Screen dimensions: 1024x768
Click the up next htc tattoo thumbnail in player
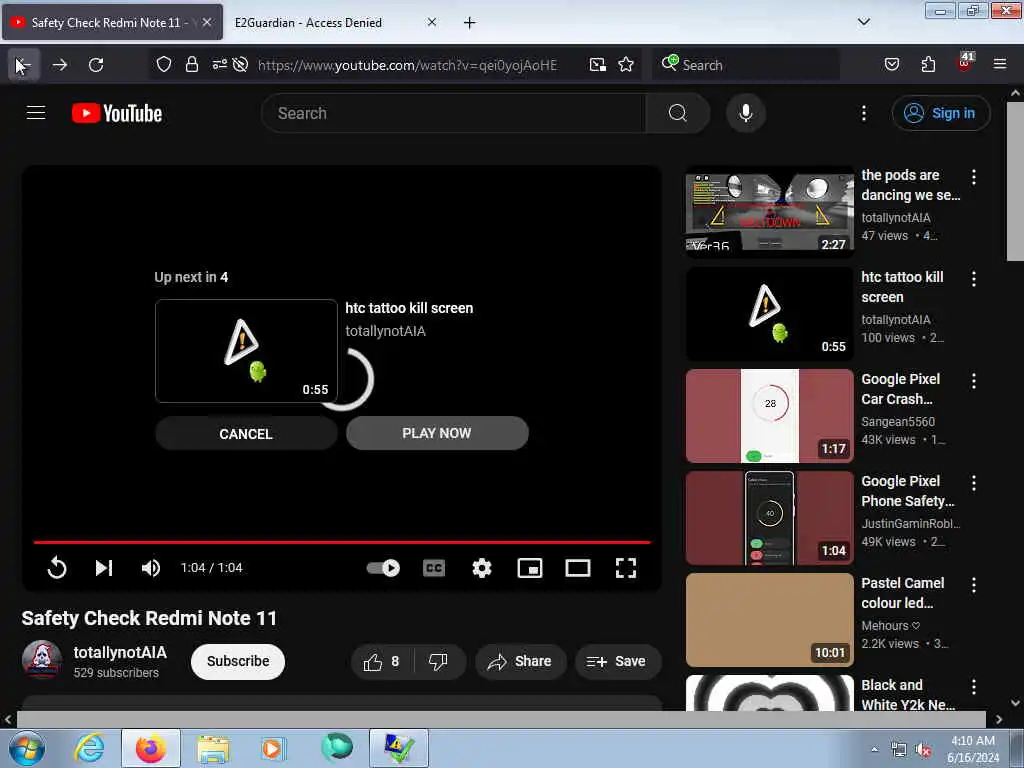pos(246,351)
